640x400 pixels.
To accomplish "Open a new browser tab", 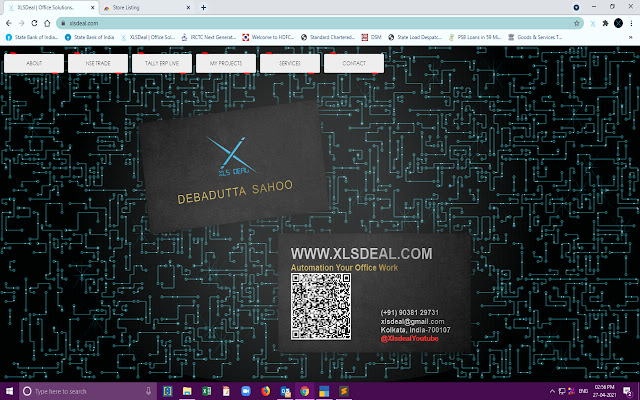I will pos(203,7).
